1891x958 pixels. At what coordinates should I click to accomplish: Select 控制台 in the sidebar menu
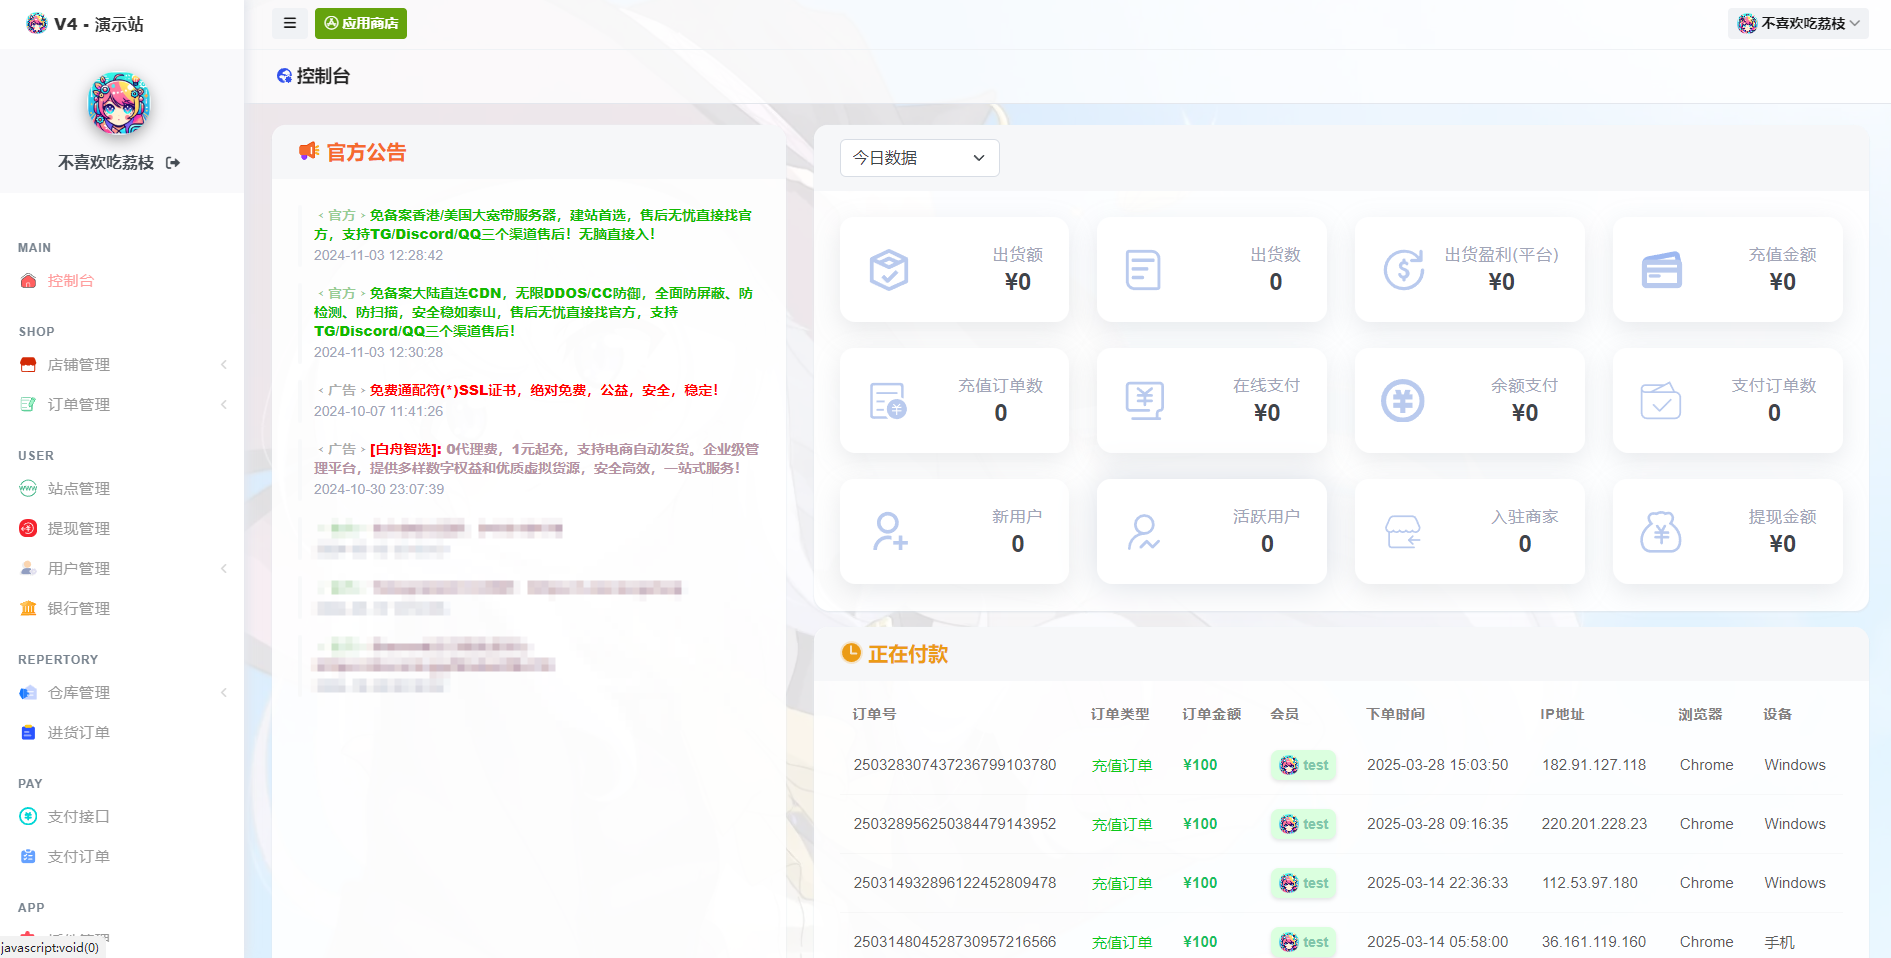tap(70, 281)
